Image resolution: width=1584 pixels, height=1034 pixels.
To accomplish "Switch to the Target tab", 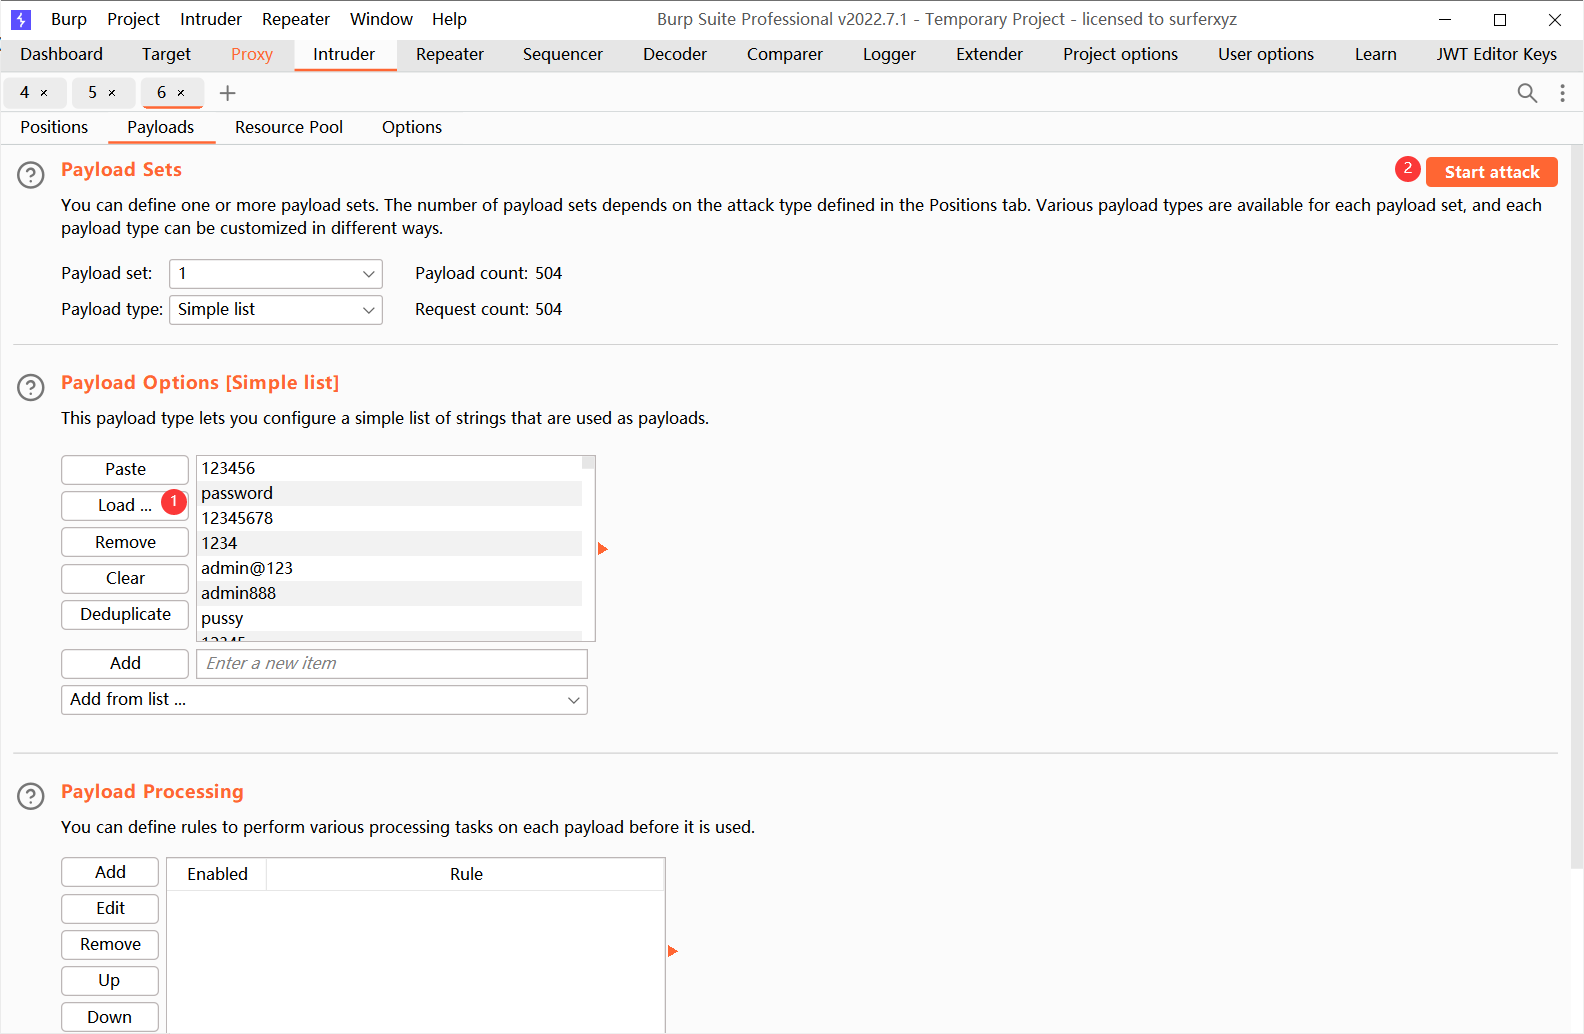I will (166, 55).
